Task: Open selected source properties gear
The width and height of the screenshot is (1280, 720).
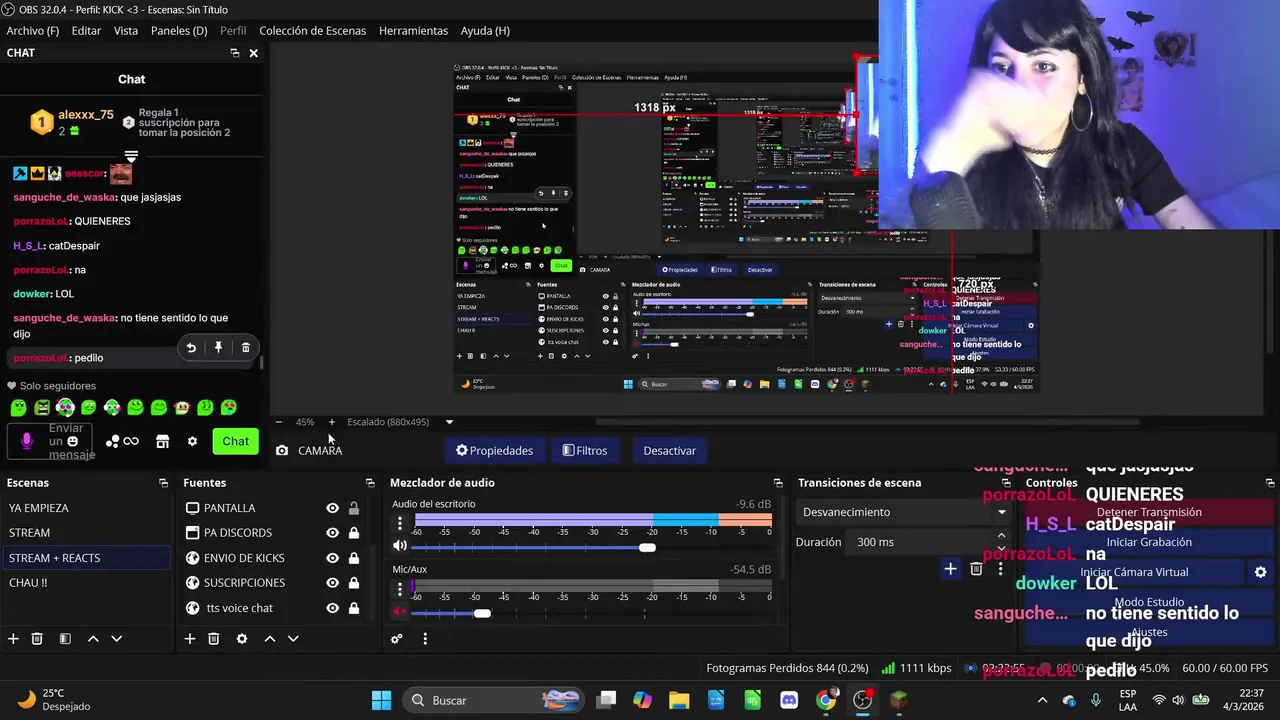Action: pyautogui.click(x=241, y=638)
